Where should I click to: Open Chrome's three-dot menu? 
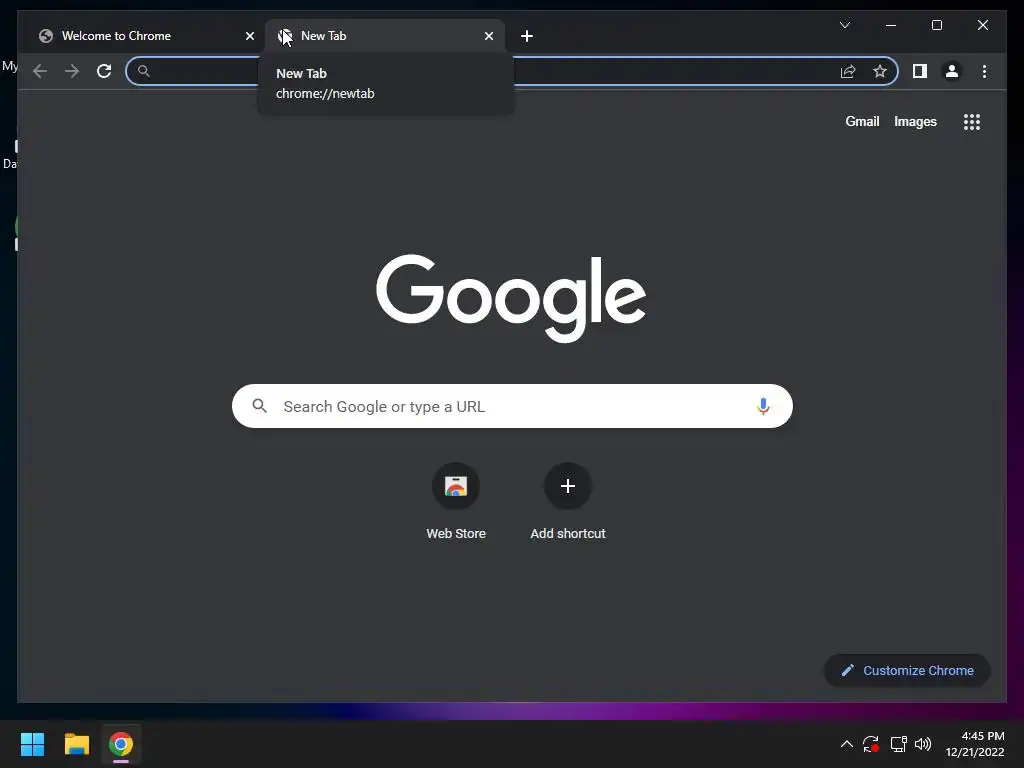point(984,71)
